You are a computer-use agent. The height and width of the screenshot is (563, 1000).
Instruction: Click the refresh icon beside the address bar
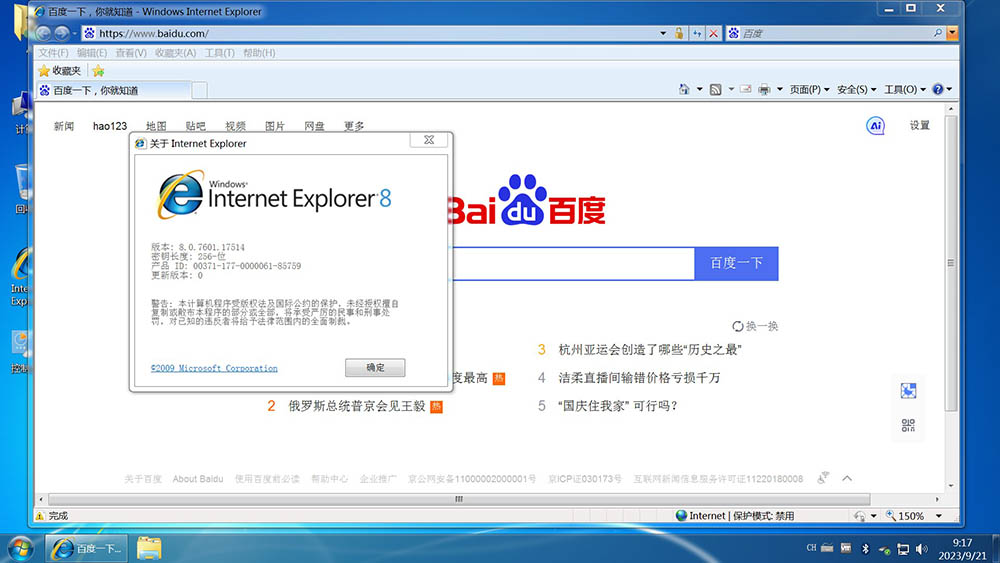(697, 33)
